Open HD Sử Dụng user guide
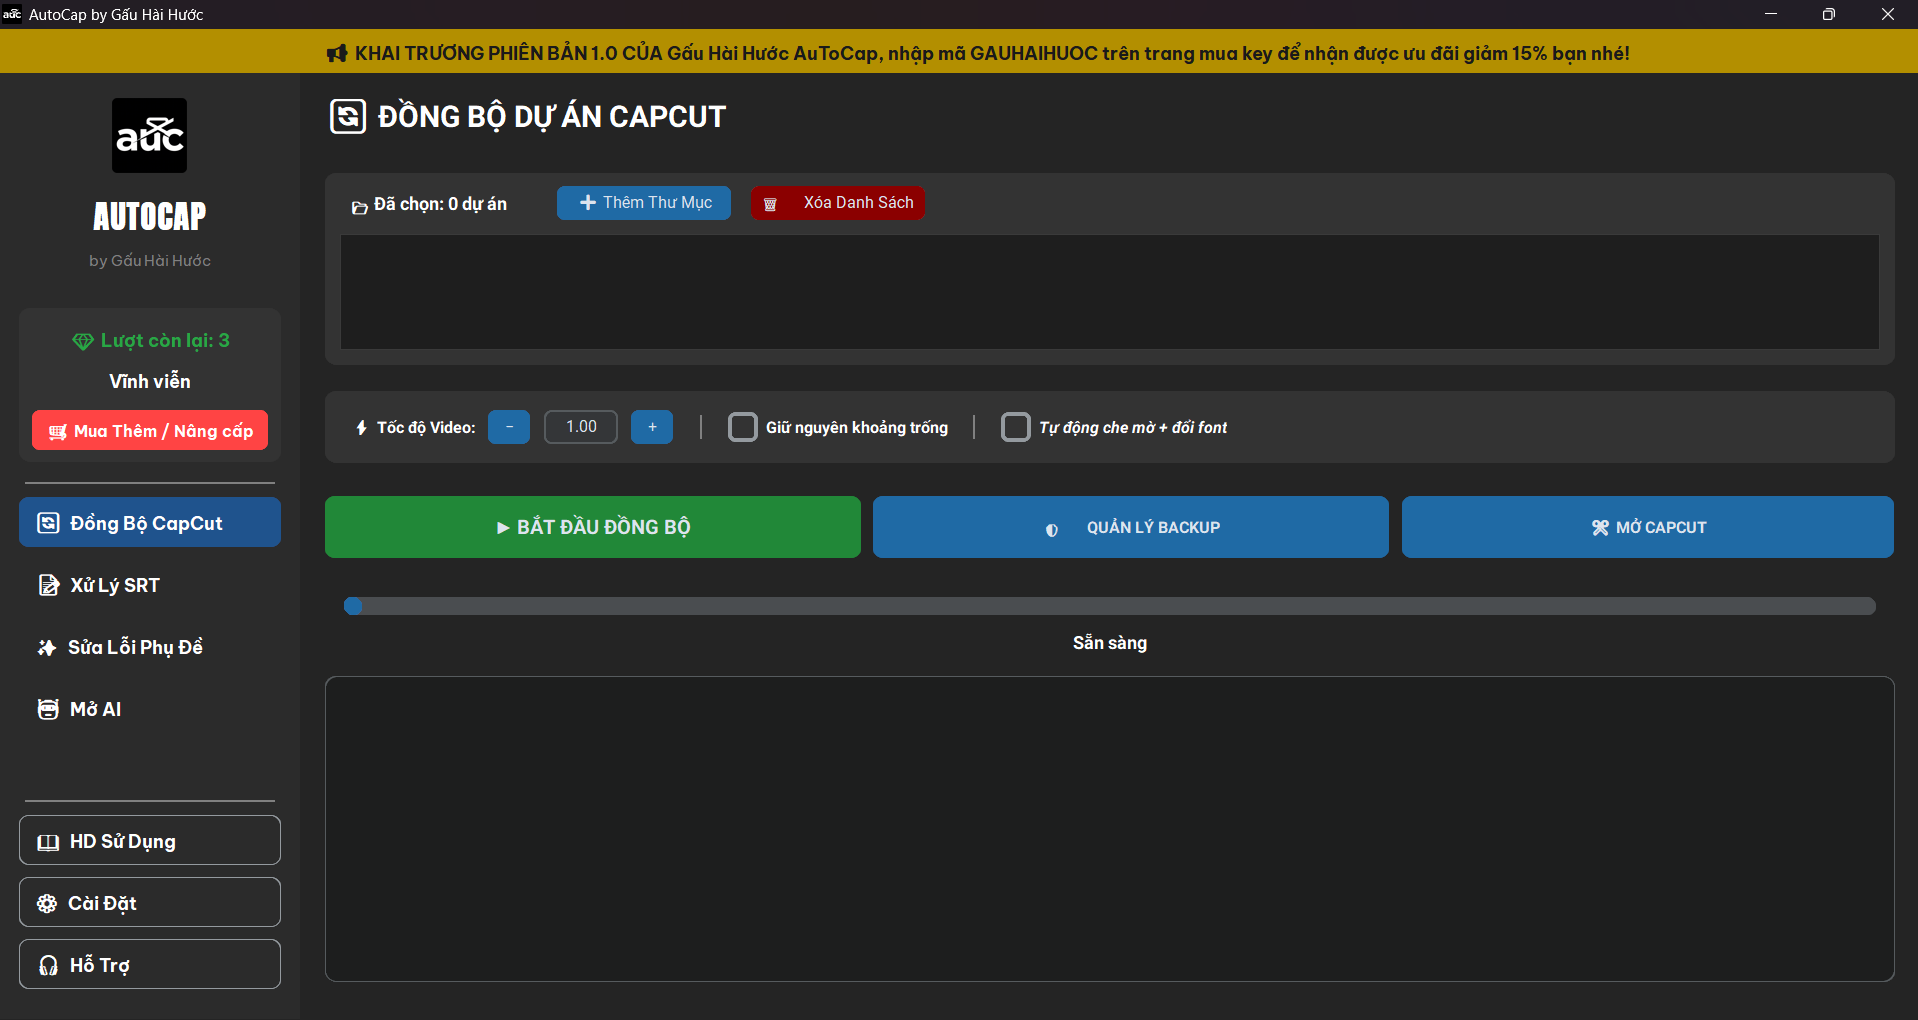Image resolution: width=1918 pixels, height=1020 pixels. point(150,840)
